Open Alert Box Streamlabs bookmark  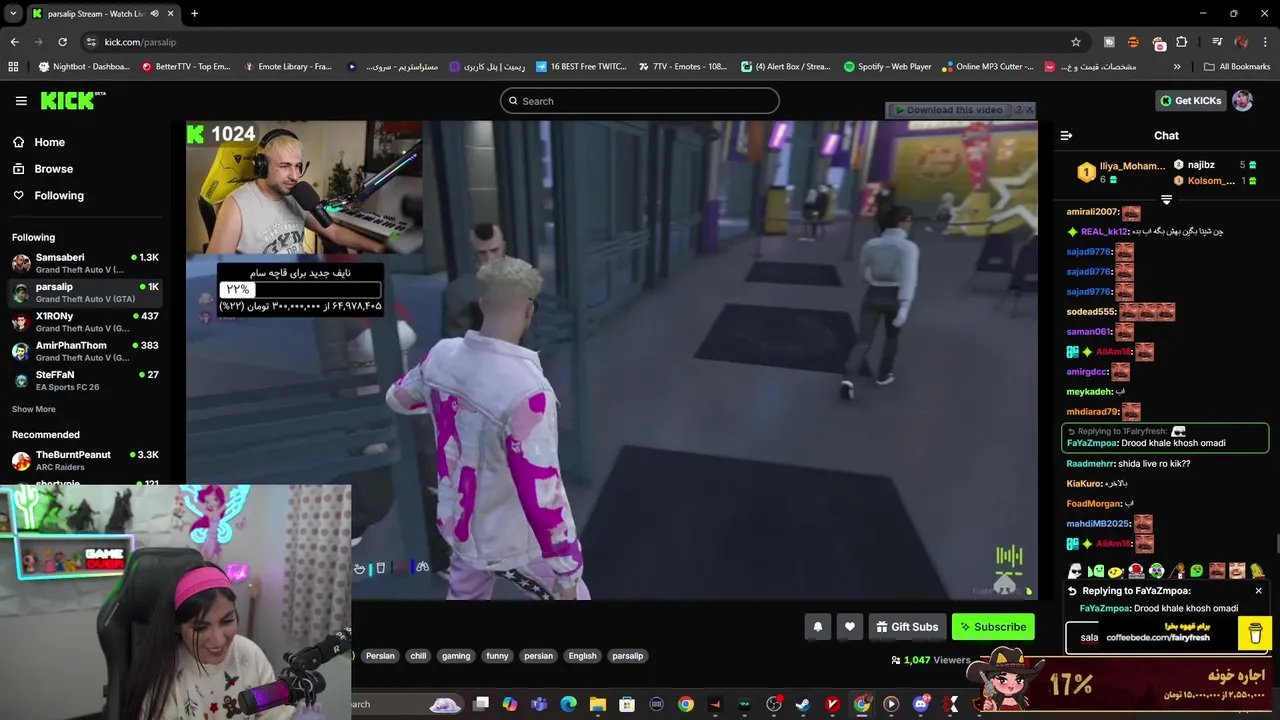coord(786,67)
